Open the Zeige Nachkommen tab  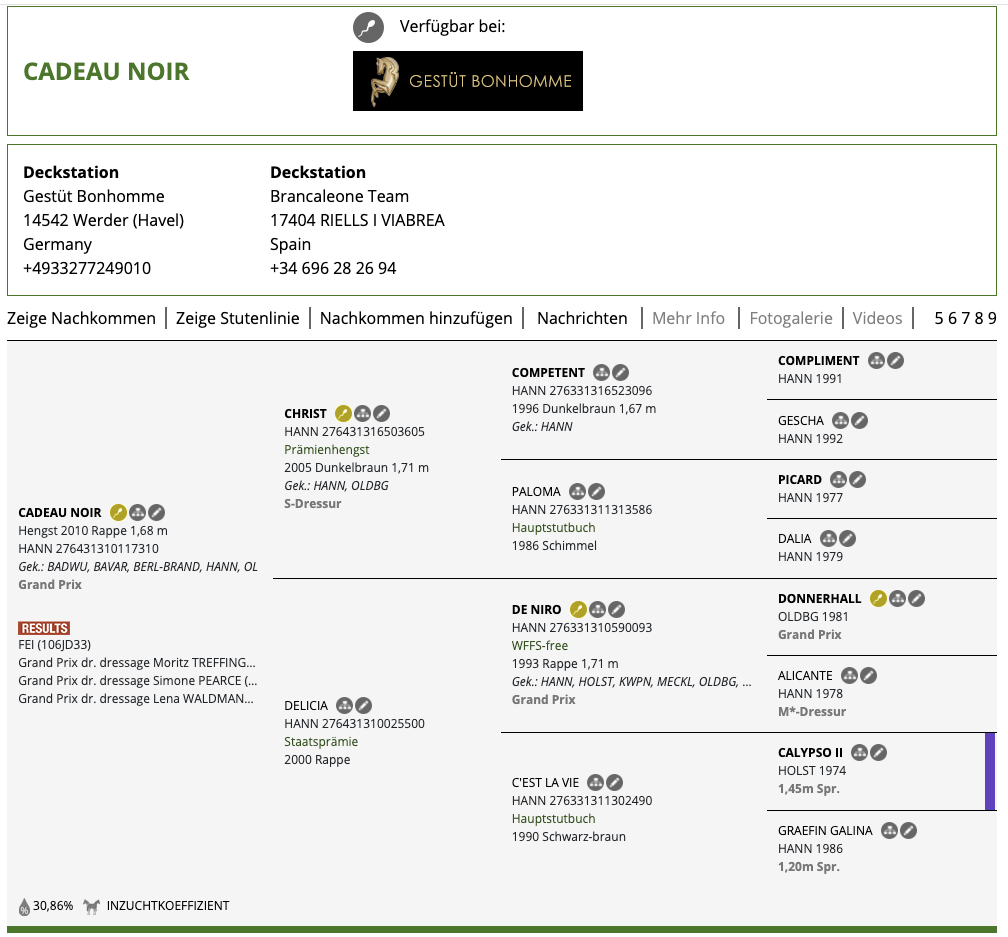[81, 318]
